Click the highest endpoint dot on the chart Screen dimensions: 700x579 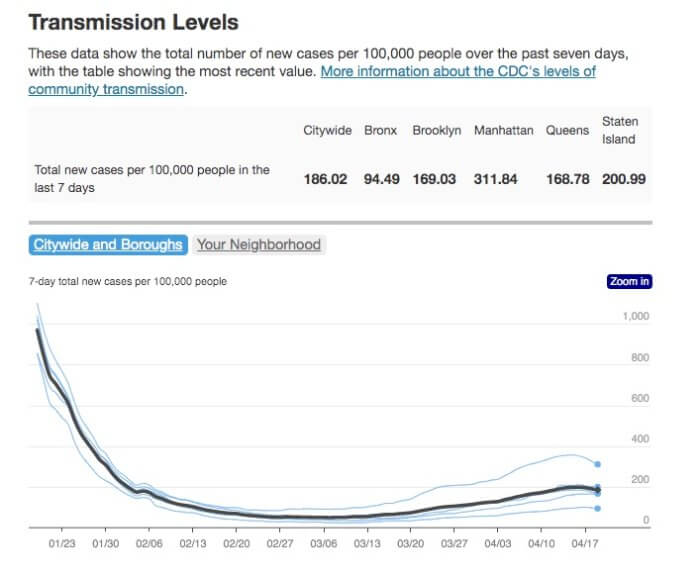point(597,464)
